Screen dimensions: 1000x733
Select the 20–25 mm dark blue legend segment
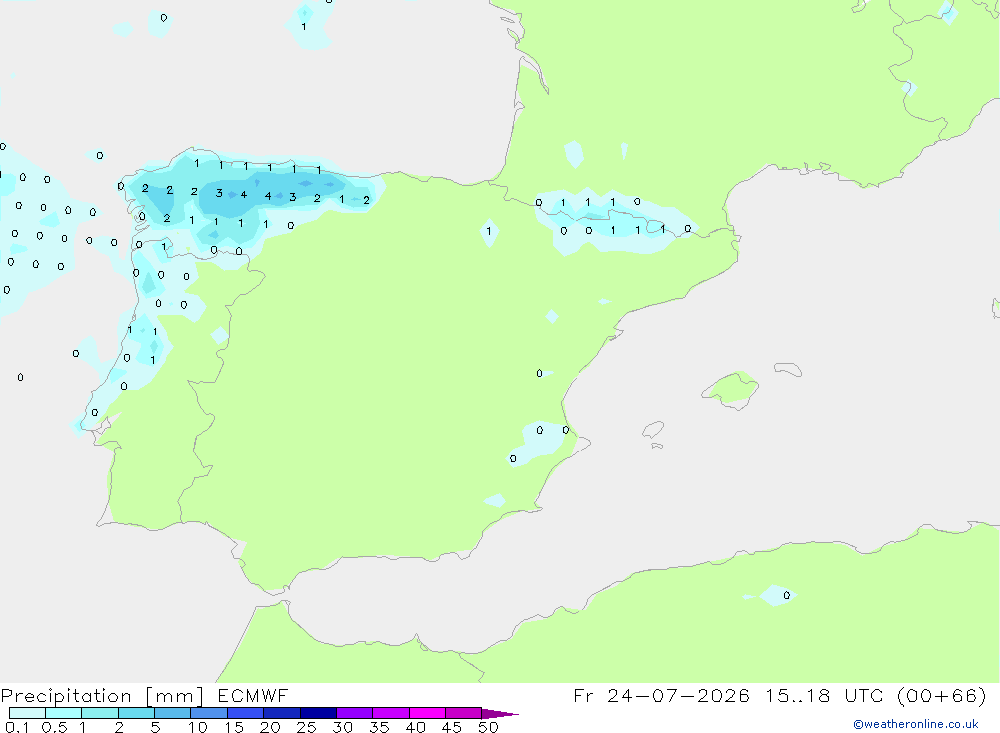282,713
